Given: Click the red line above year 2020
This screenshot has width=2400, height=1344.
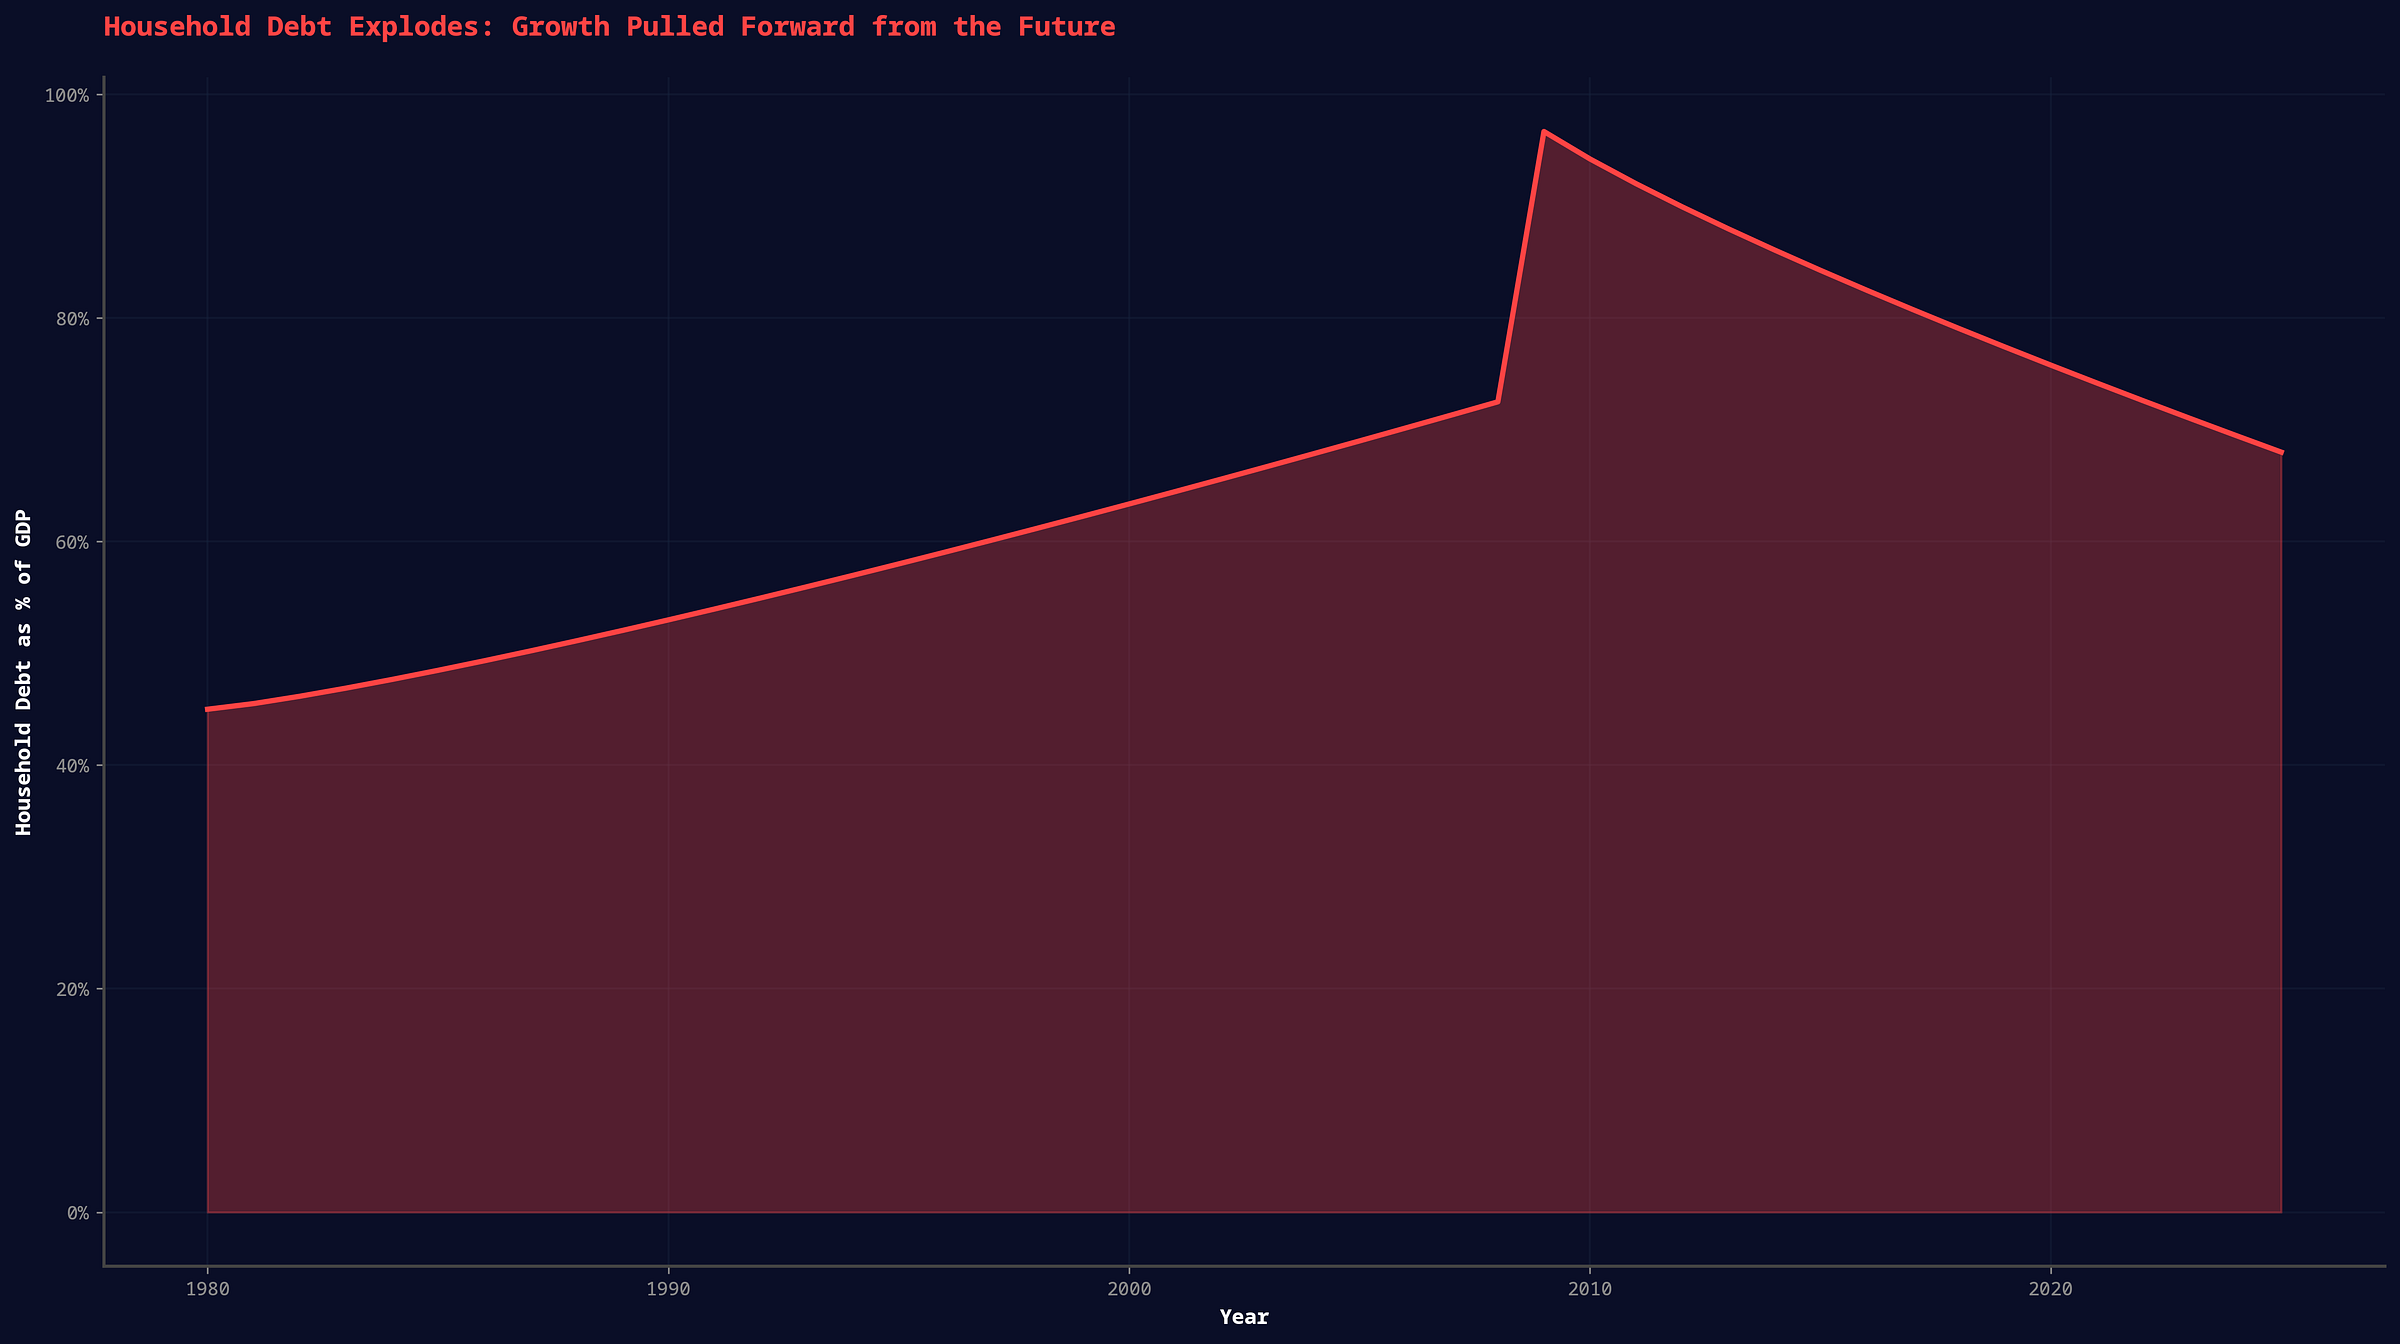Looking at the screenshot, I should 2051,366.
